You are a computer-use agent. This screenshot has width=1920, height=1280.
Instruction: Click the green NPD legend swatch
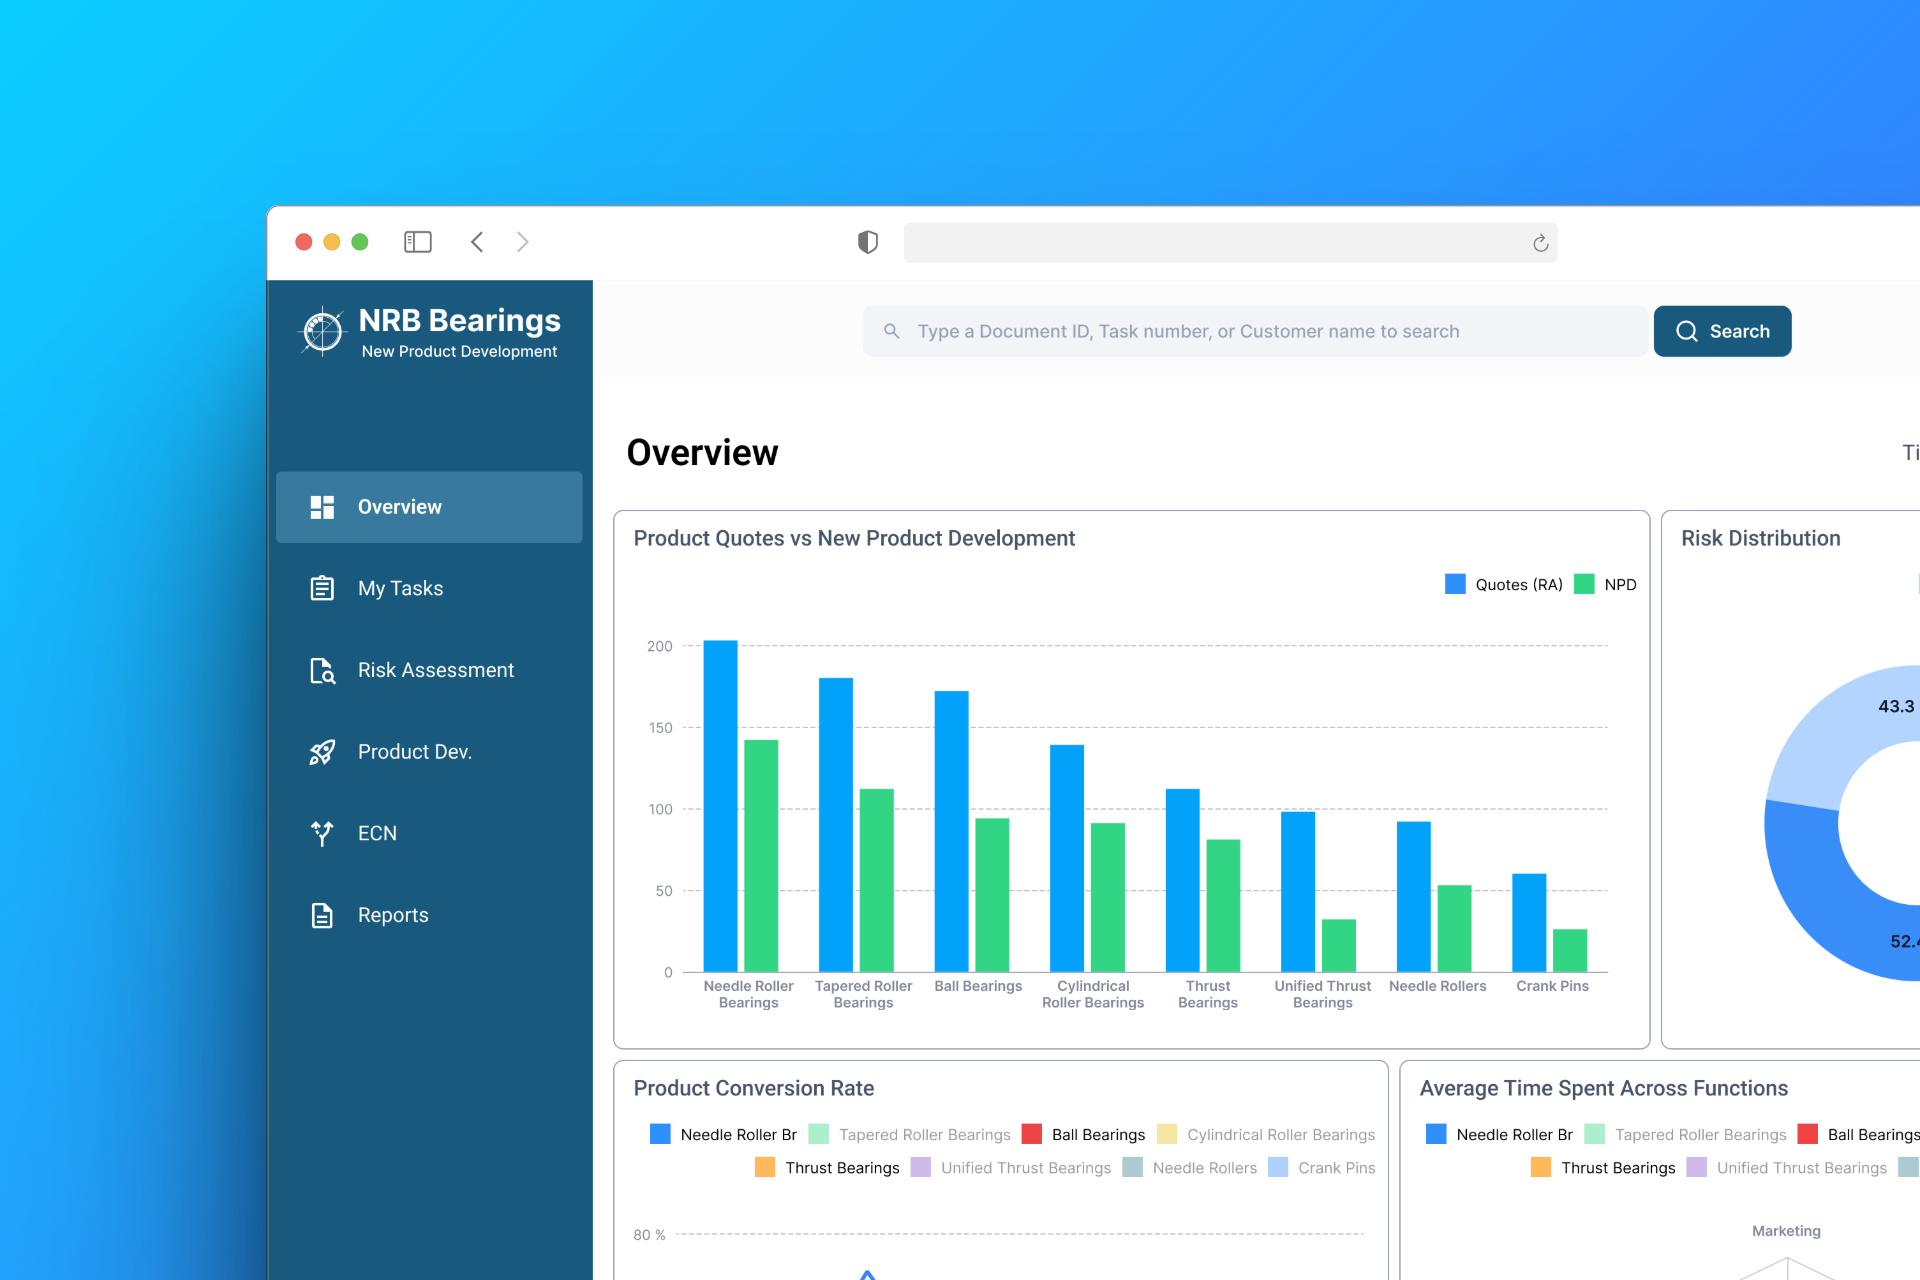(1584, 584)
